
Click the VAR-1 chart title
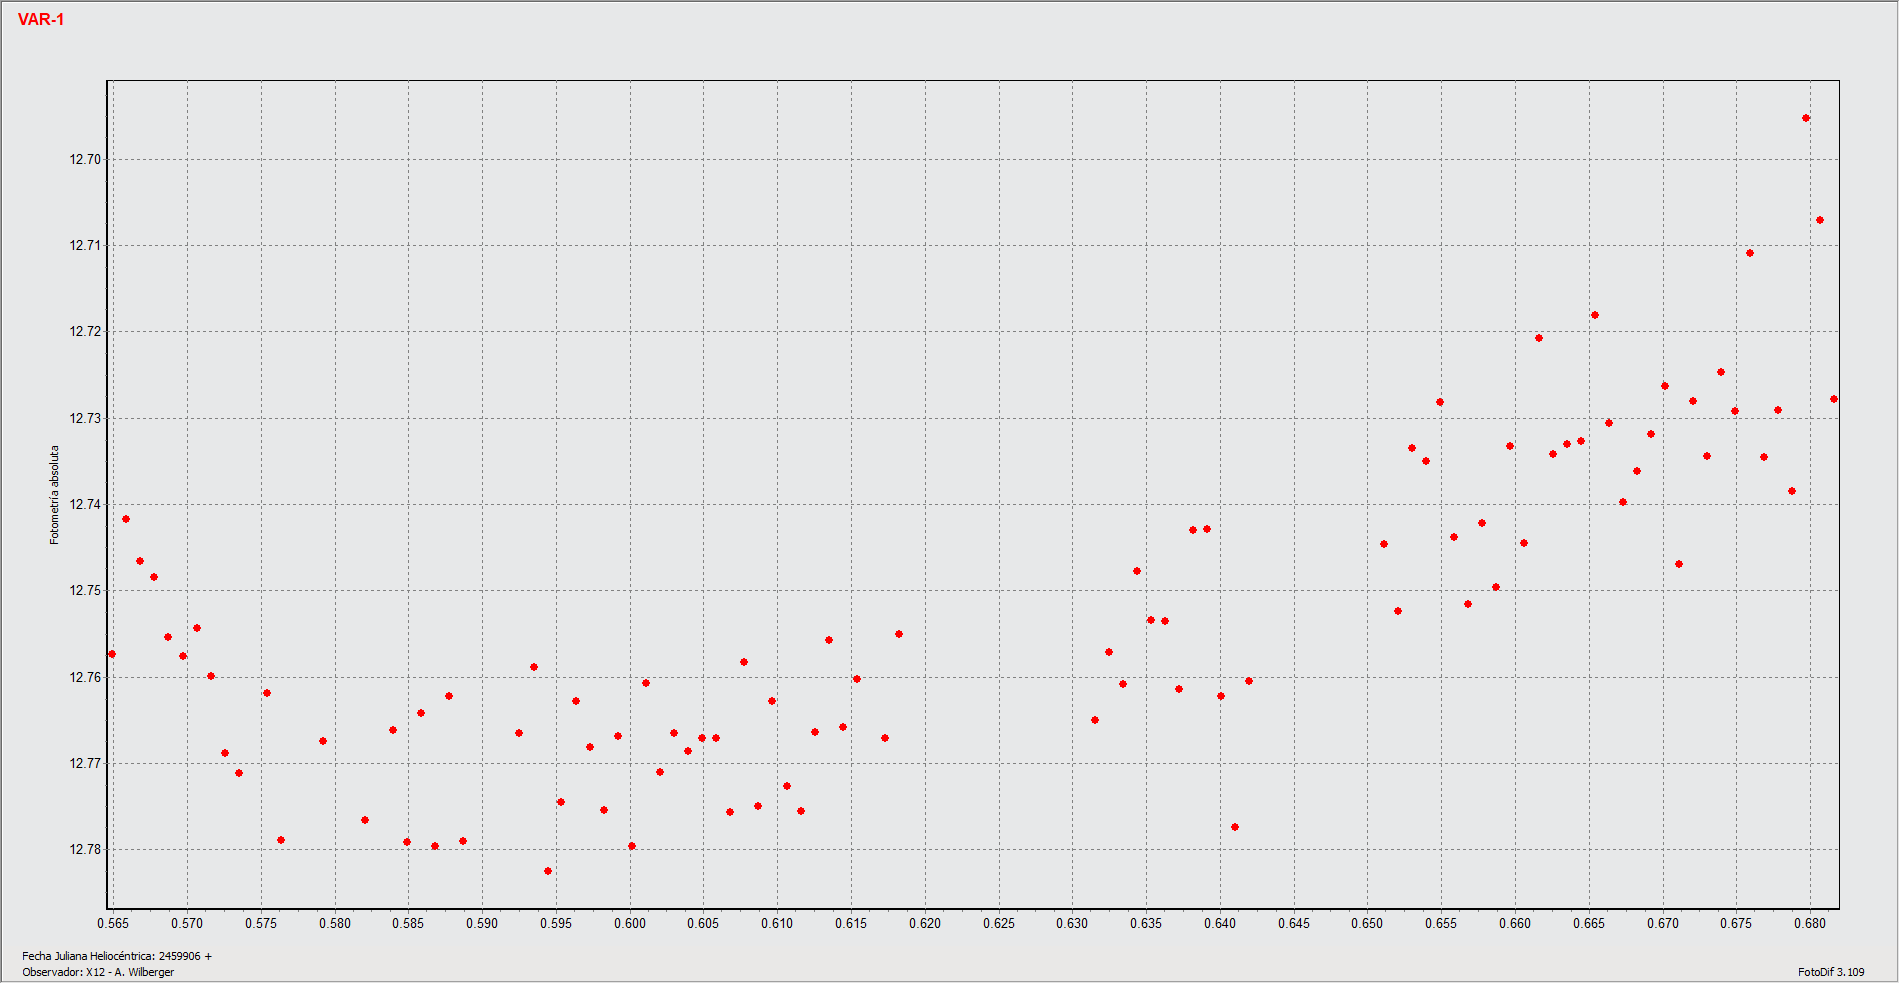(x=41, y=20)
